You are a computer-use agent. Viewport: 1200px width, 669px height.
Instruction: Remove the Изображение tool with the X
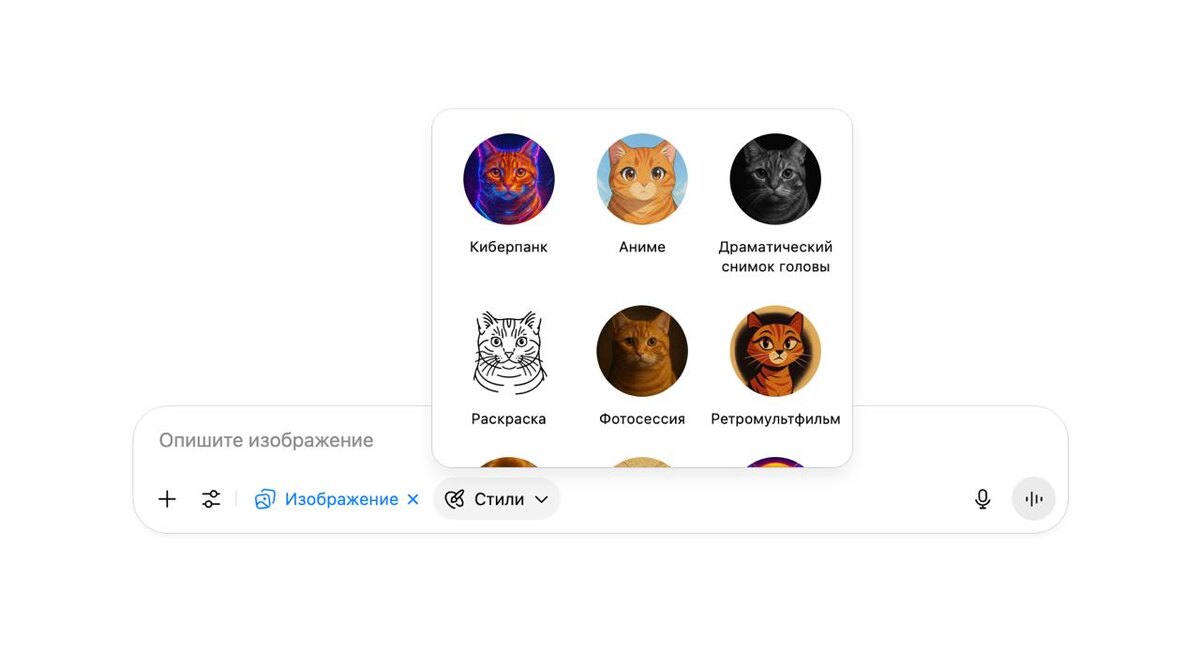(413, 499)
